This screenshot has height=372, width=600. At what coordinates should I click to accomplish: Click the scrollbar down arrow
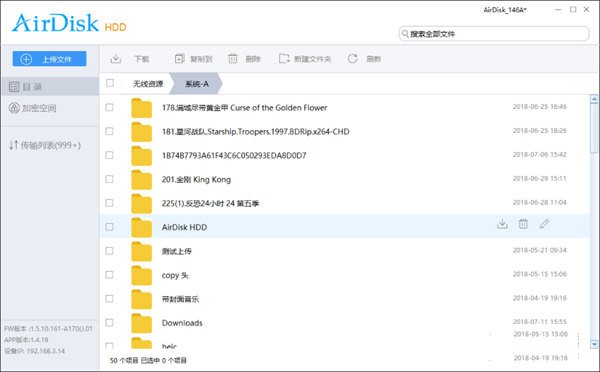pyautogui.click(x=594, y=344)
